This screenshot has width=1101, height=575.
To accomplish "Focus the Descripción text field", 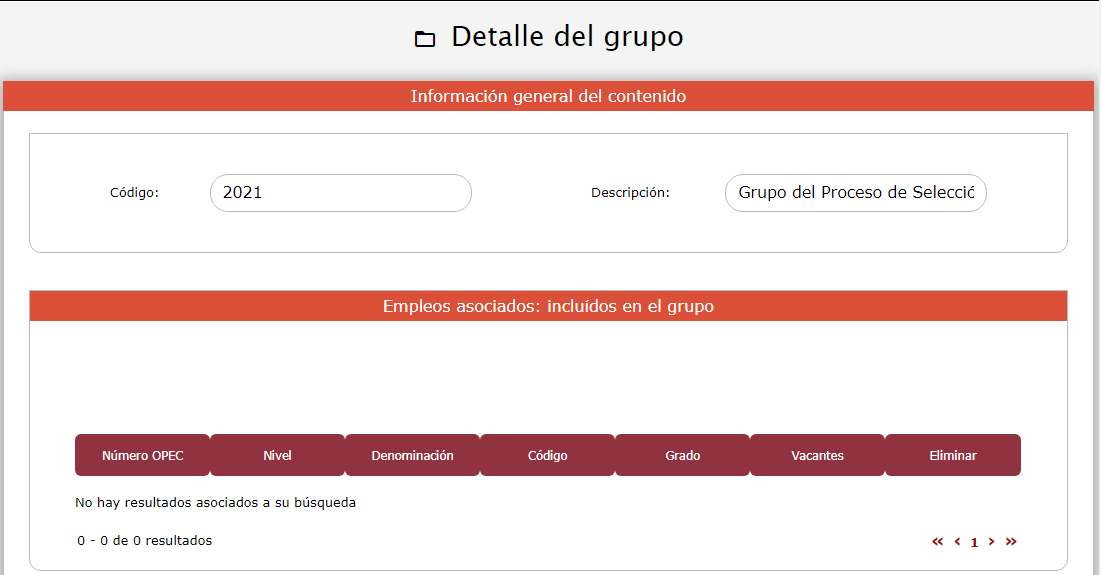I will click(855, 193).
